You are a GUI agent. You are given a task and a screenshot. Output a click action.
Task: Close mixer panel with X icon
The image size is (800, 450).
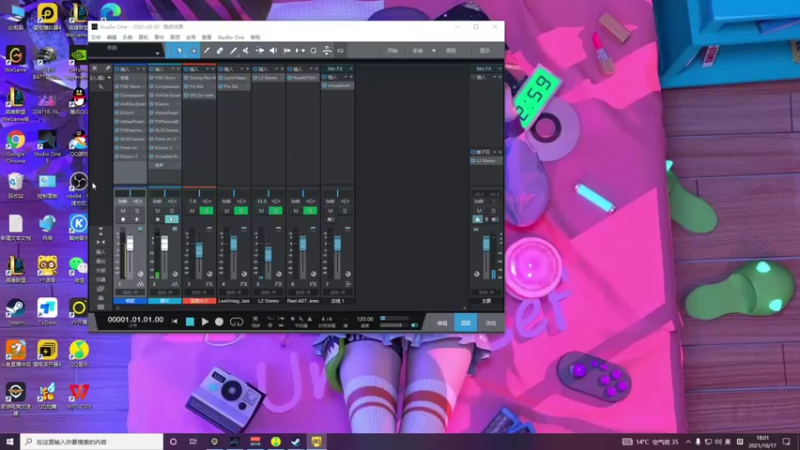click(x=94, y=68)
